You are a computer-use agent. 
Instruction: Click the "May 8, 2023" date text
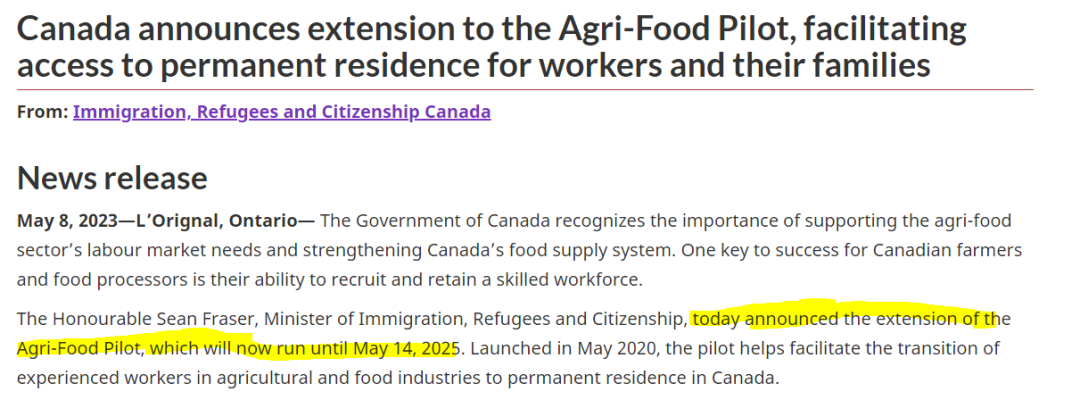click(x=58, y=221)
